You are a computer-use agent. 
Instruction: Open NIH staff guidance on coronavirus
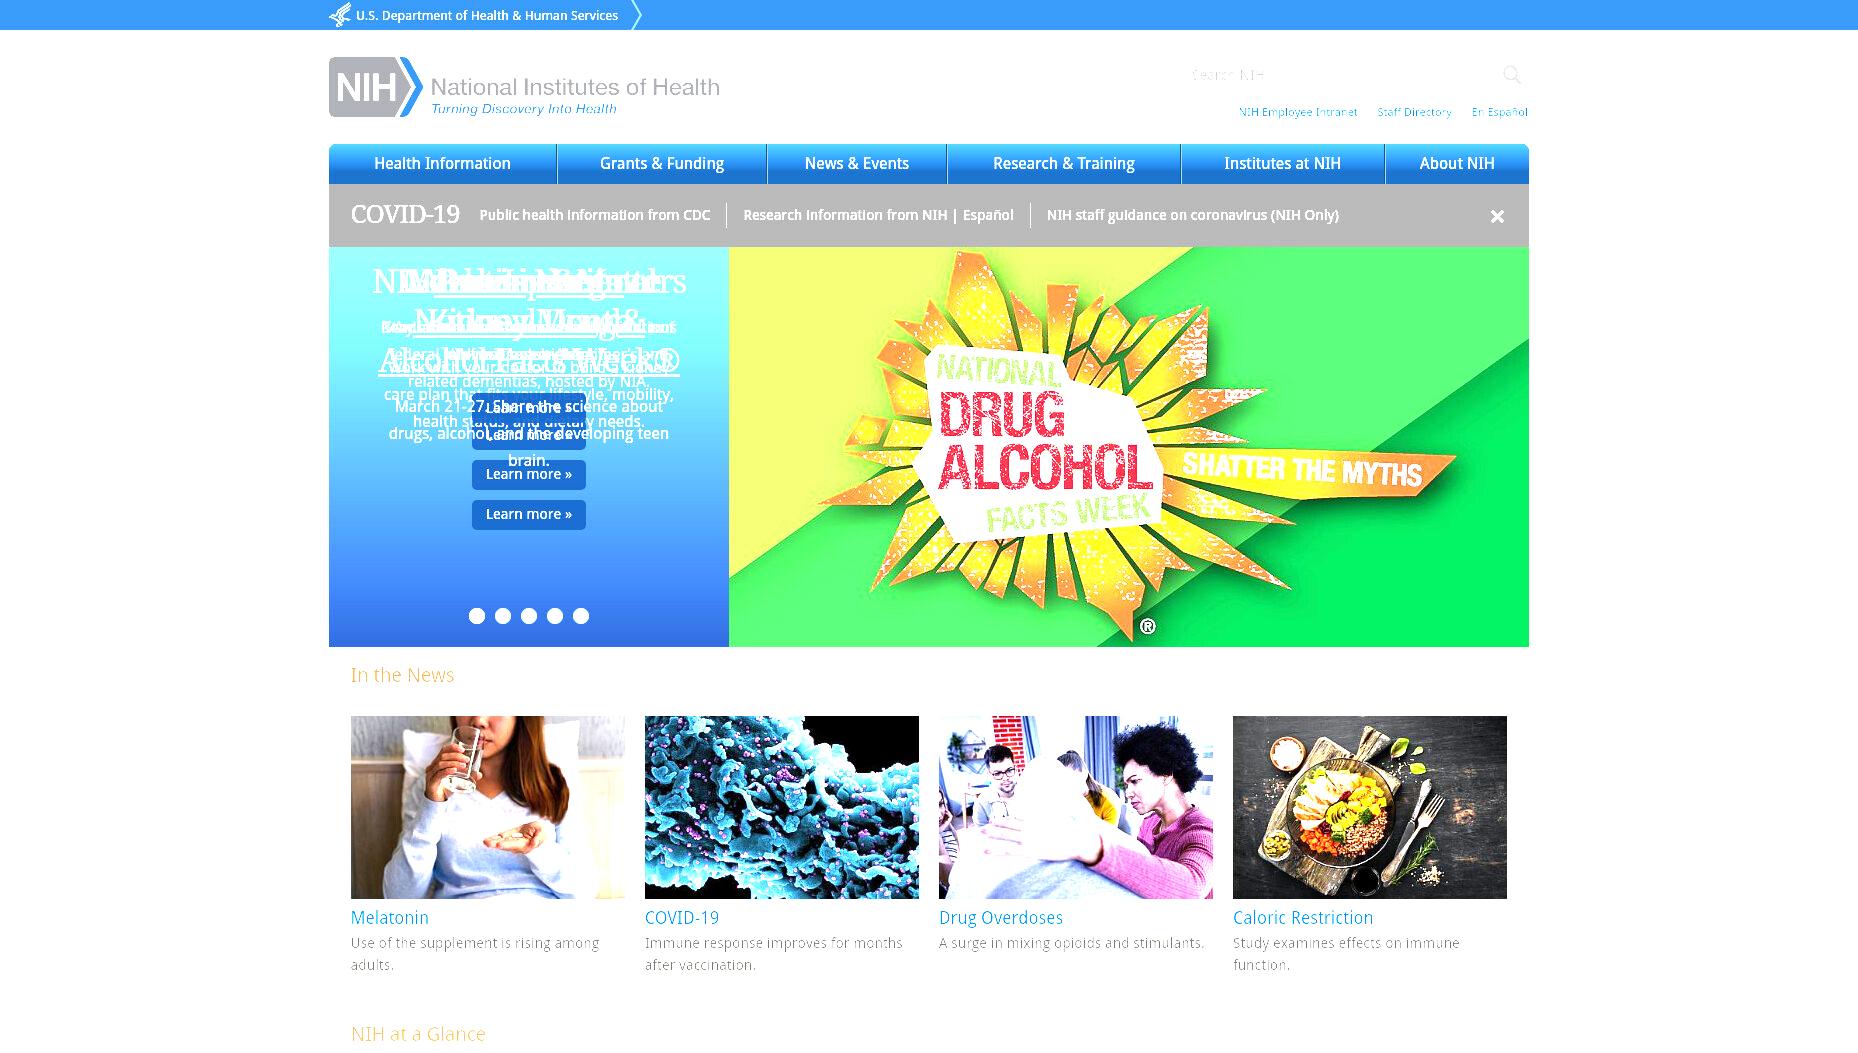1192,215
